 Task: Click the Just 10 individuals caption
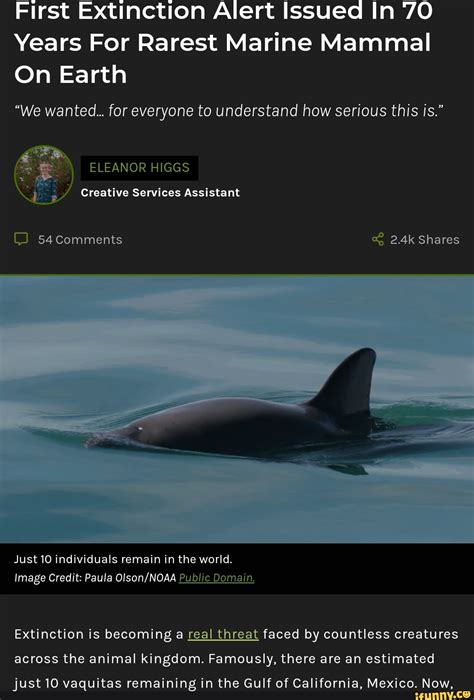[x=124, y=559]
